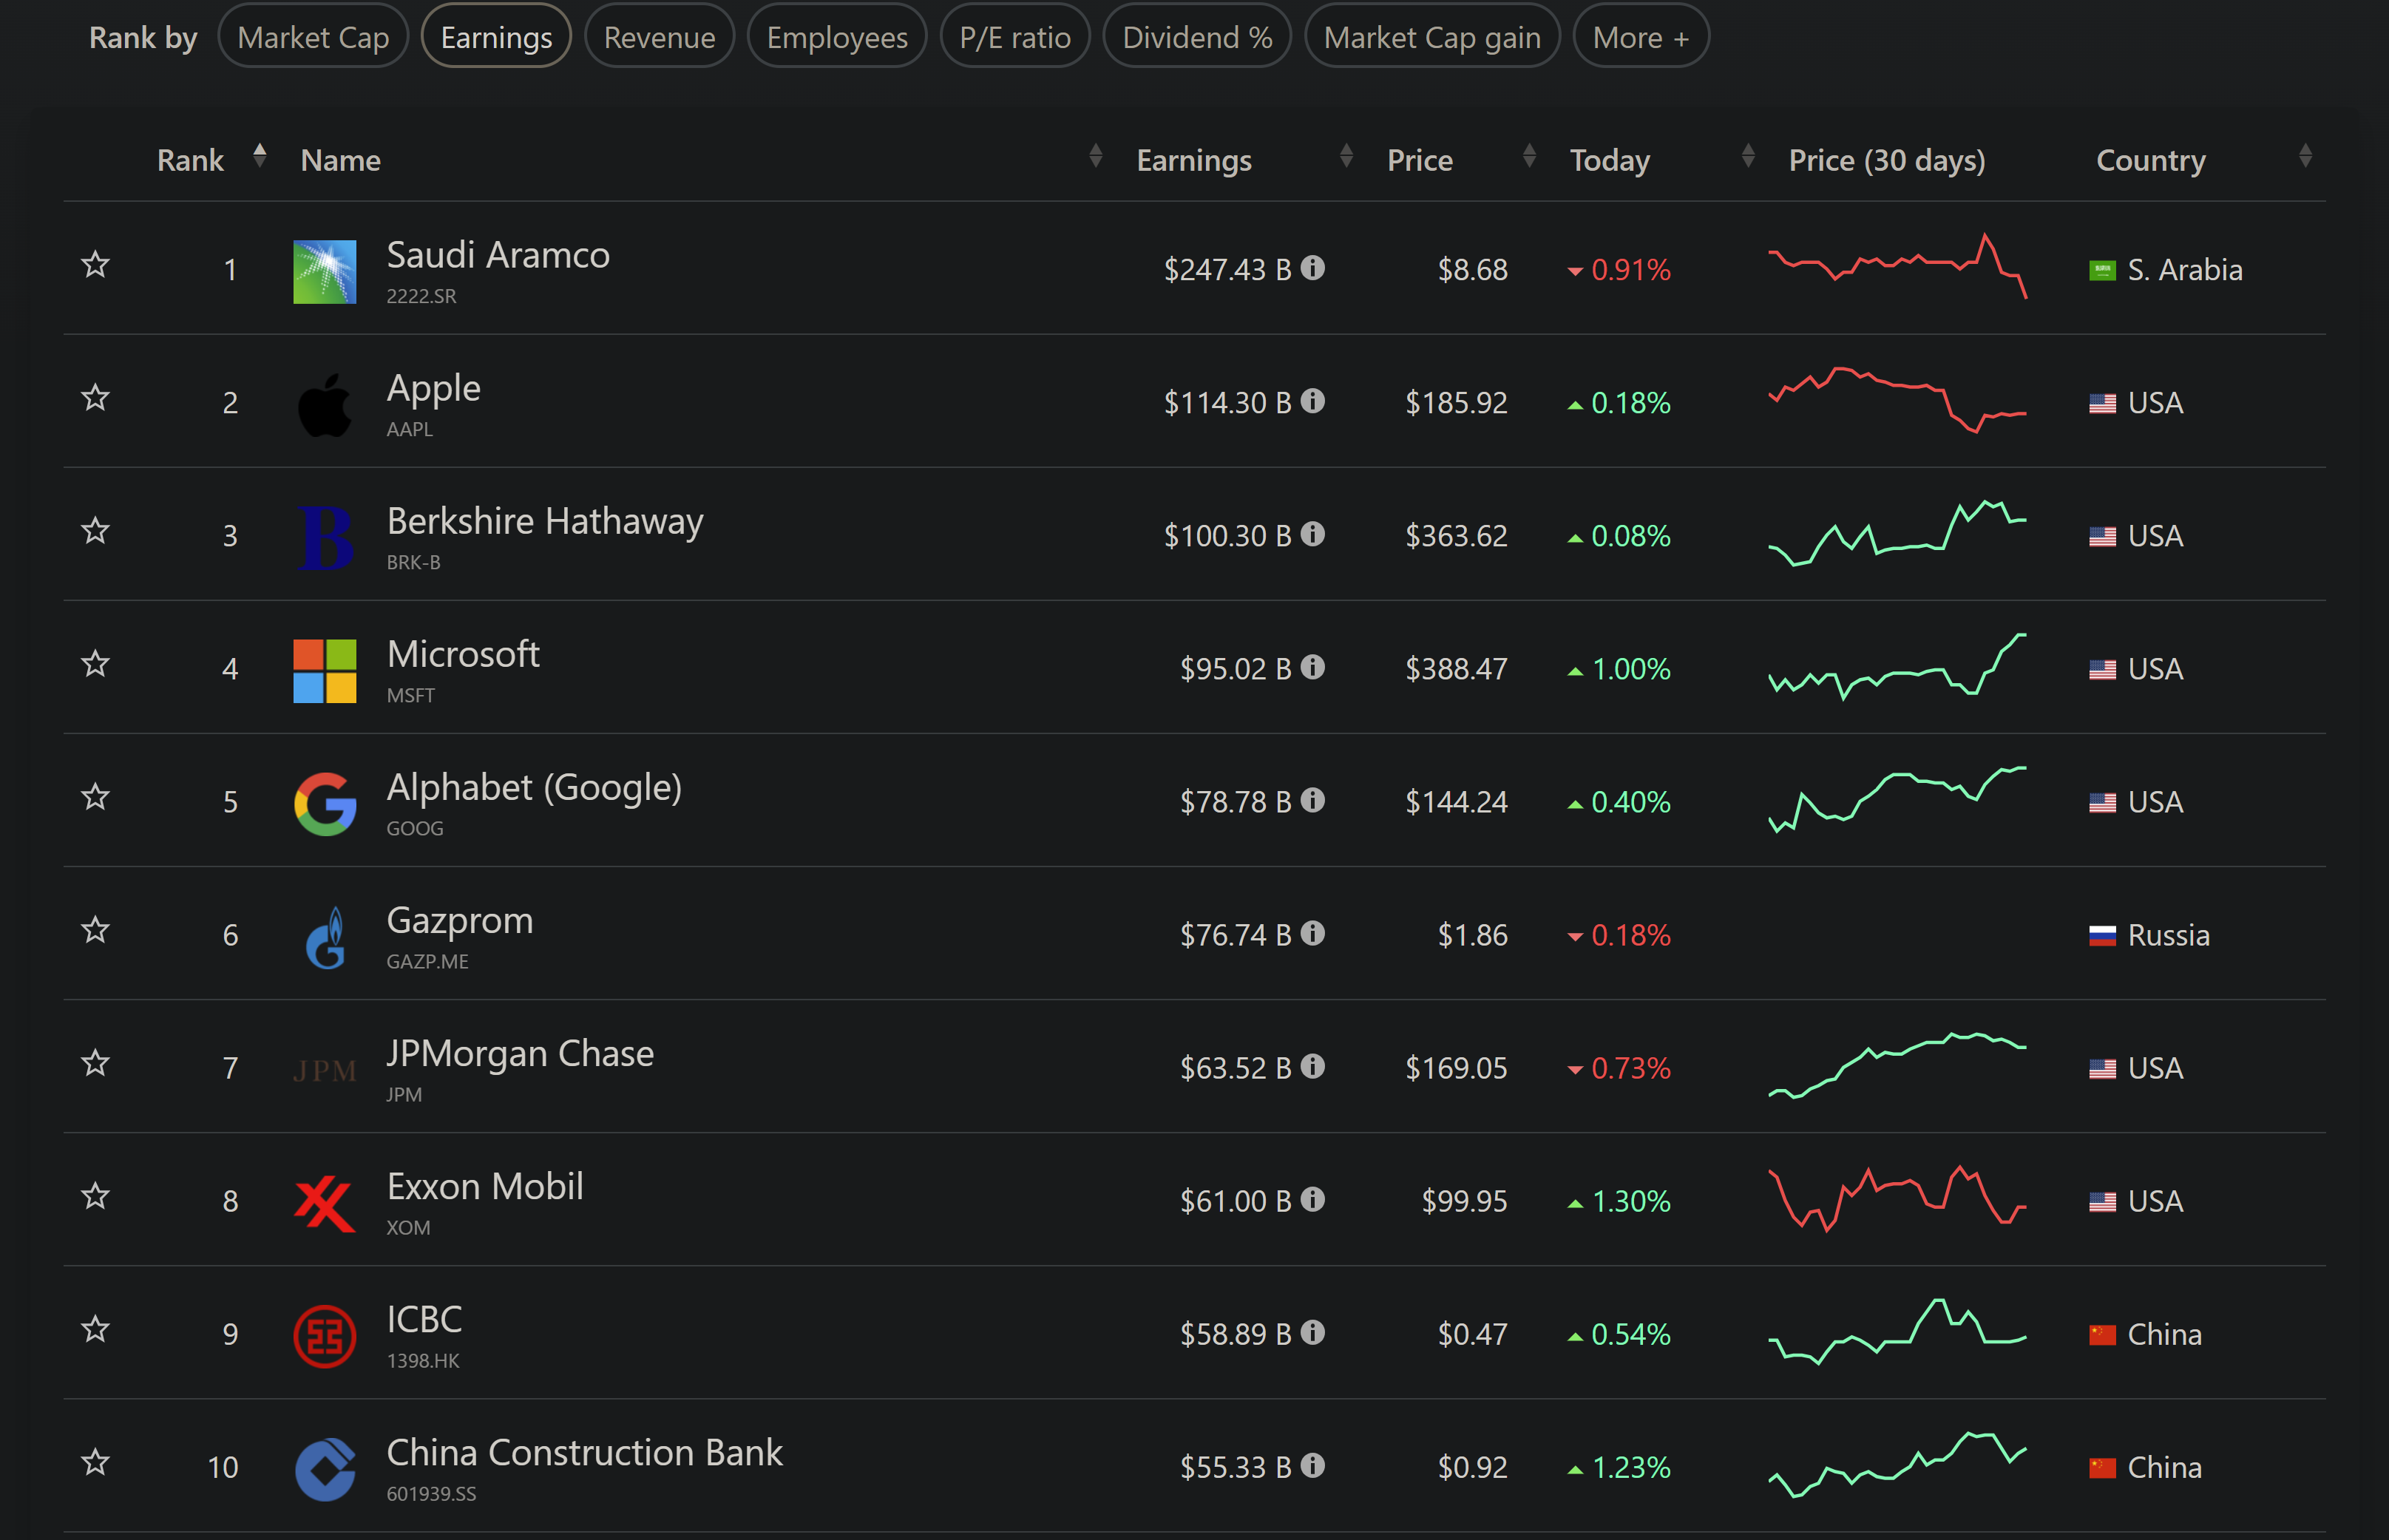Sort table by Earnings column arrows

[x=1346, y=156]
